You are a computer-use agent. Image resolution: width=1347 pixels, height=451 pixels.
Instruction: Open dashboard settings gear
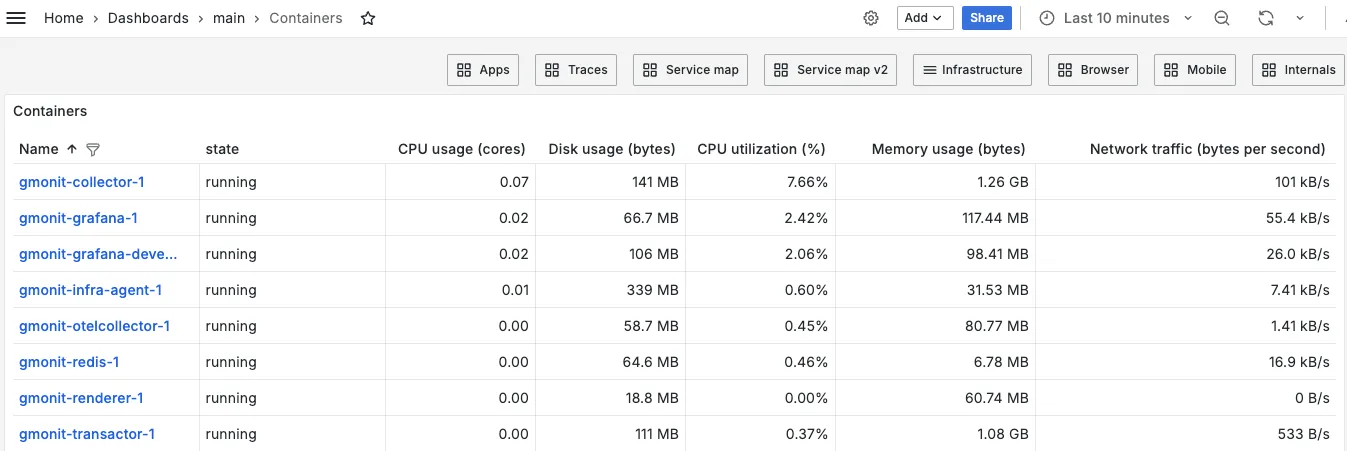pyautogui.click(x=871, y=18)
